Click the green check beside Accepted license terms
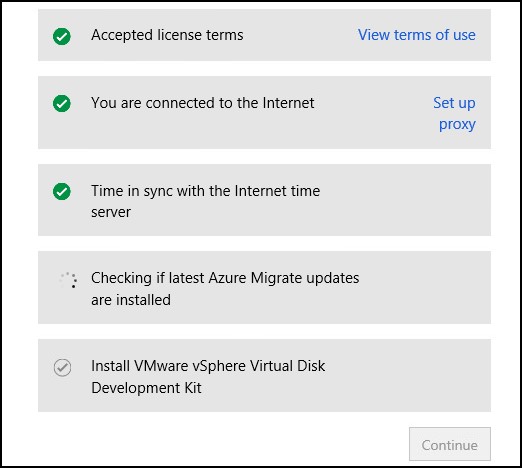522x468 pixels. coord(62,36)
